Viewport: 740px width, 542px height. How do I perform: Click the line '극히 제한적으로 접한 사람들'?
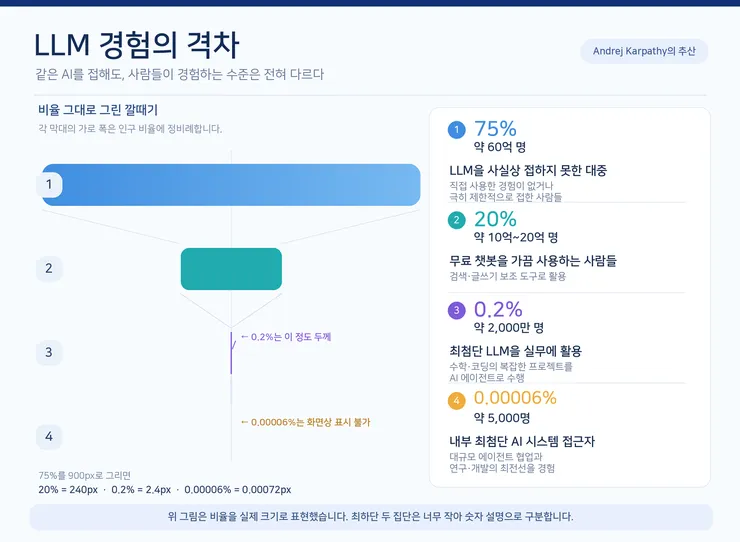click(x=505, y=197)
